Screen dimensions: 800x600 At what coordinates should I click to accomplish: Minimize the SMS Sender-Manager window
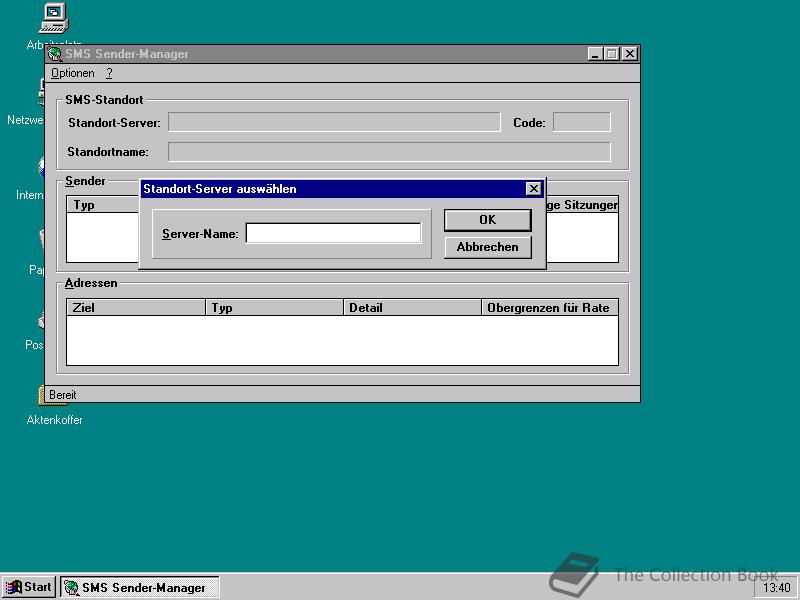point(594,54)
